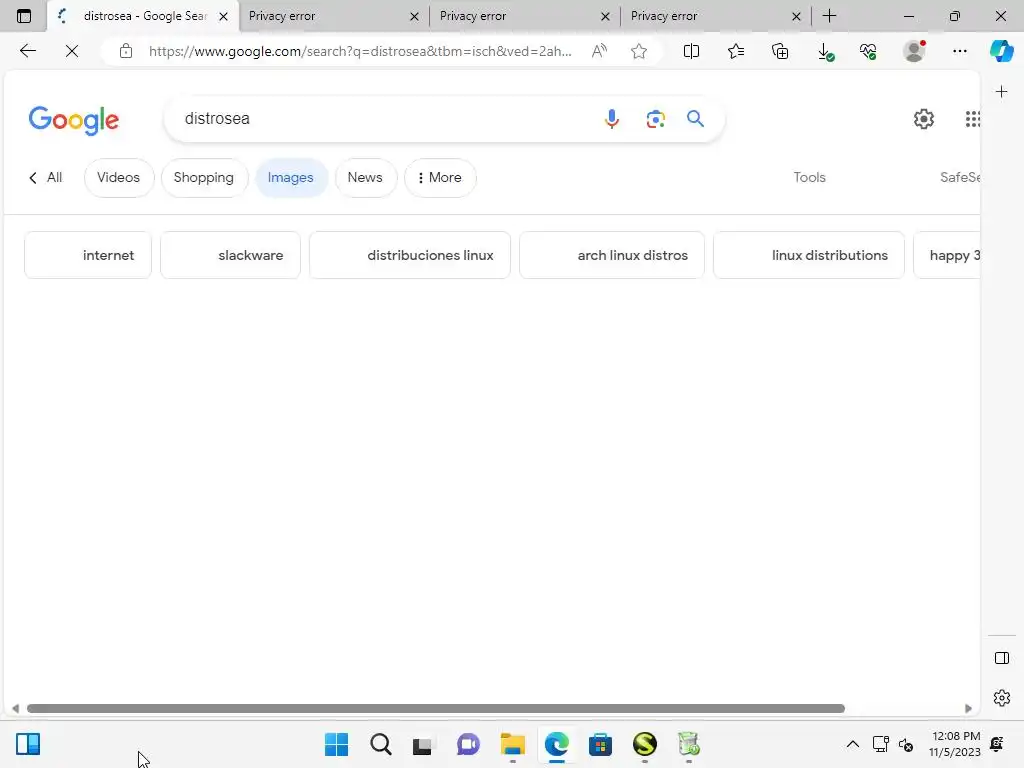Viewport: 1024px width, 768px height.
Task: Switch back to All results
Action: tap(46, 178)
